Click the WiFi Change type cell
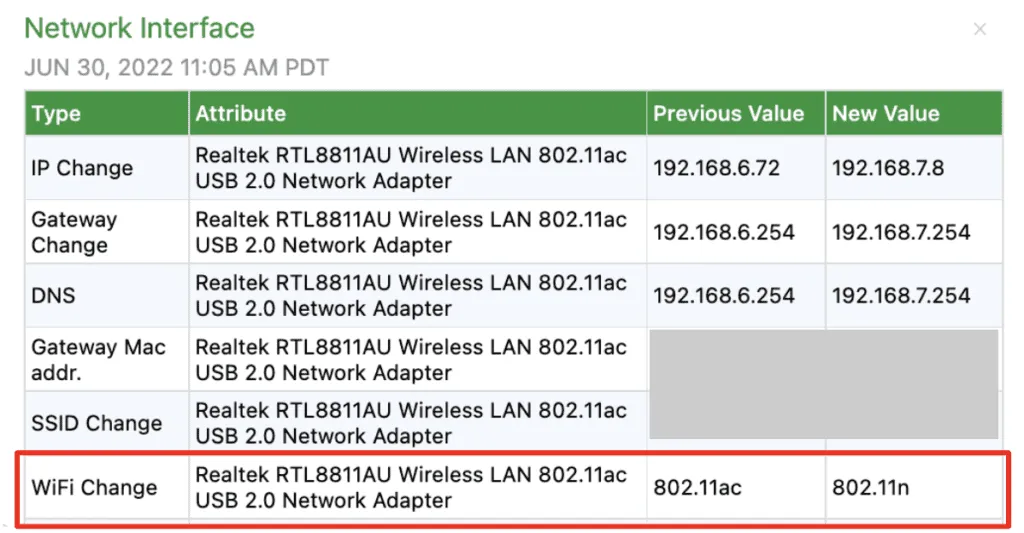The image size is (1024, 533). click(94, 488)
